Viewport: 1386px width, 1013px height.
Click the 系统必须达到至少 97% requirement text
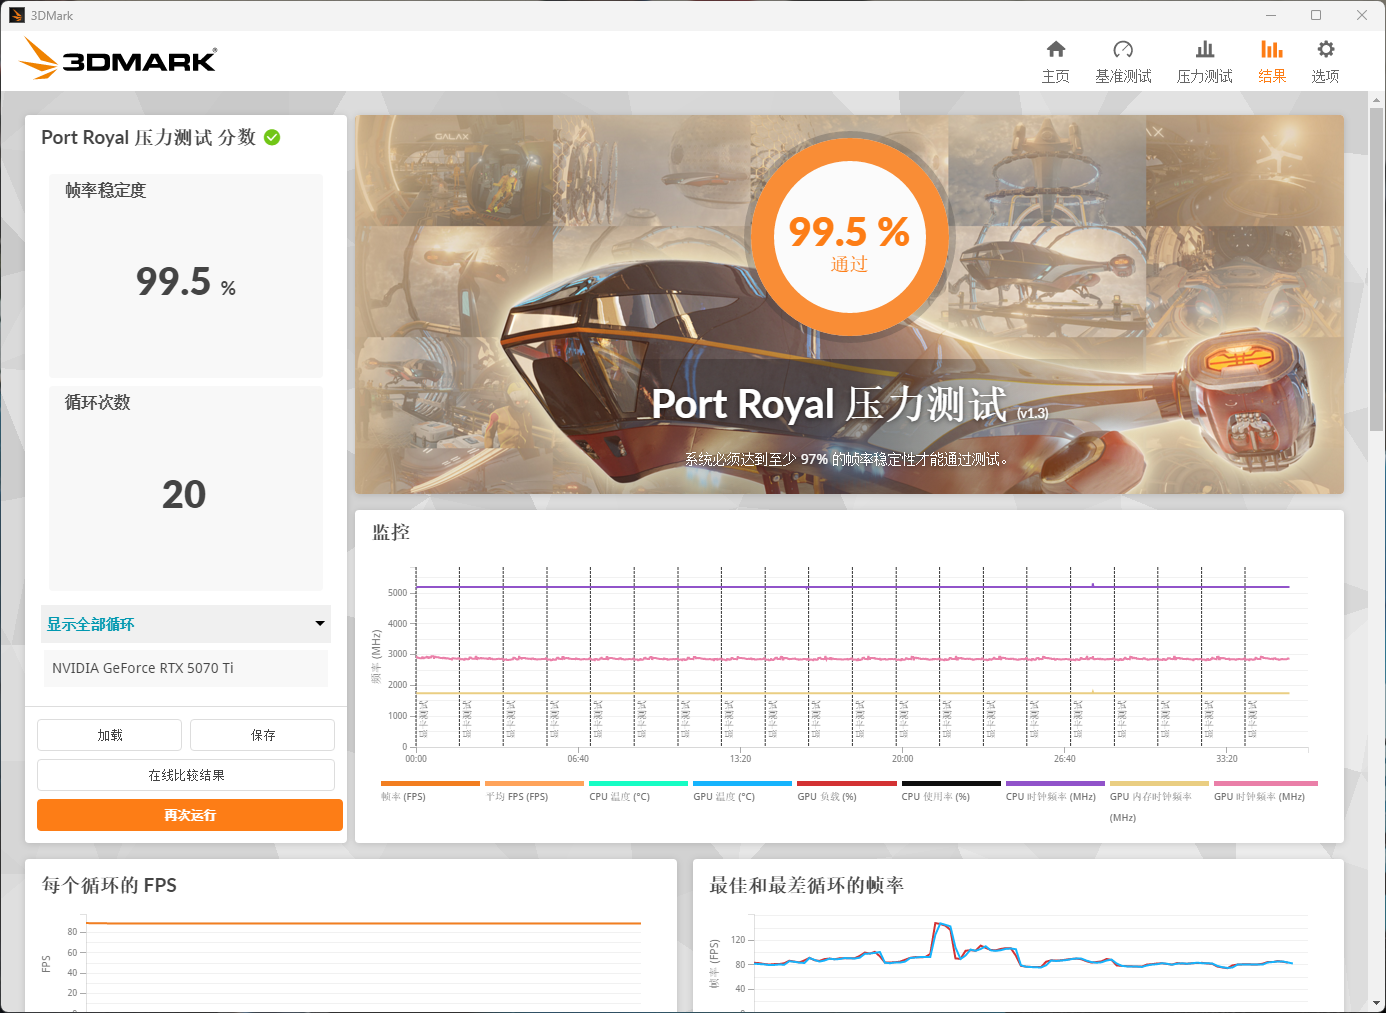click(849, 459)
